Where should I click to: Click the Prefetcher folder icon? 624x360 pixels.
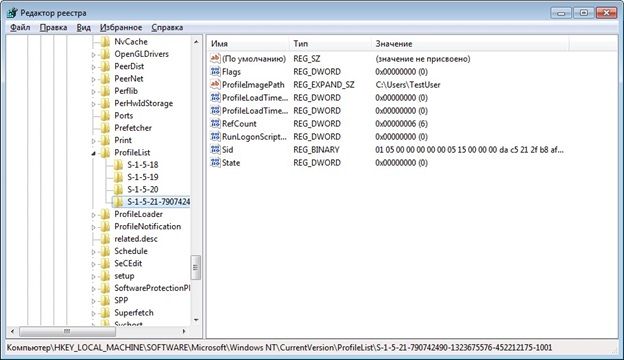click(x=105, y=128)
